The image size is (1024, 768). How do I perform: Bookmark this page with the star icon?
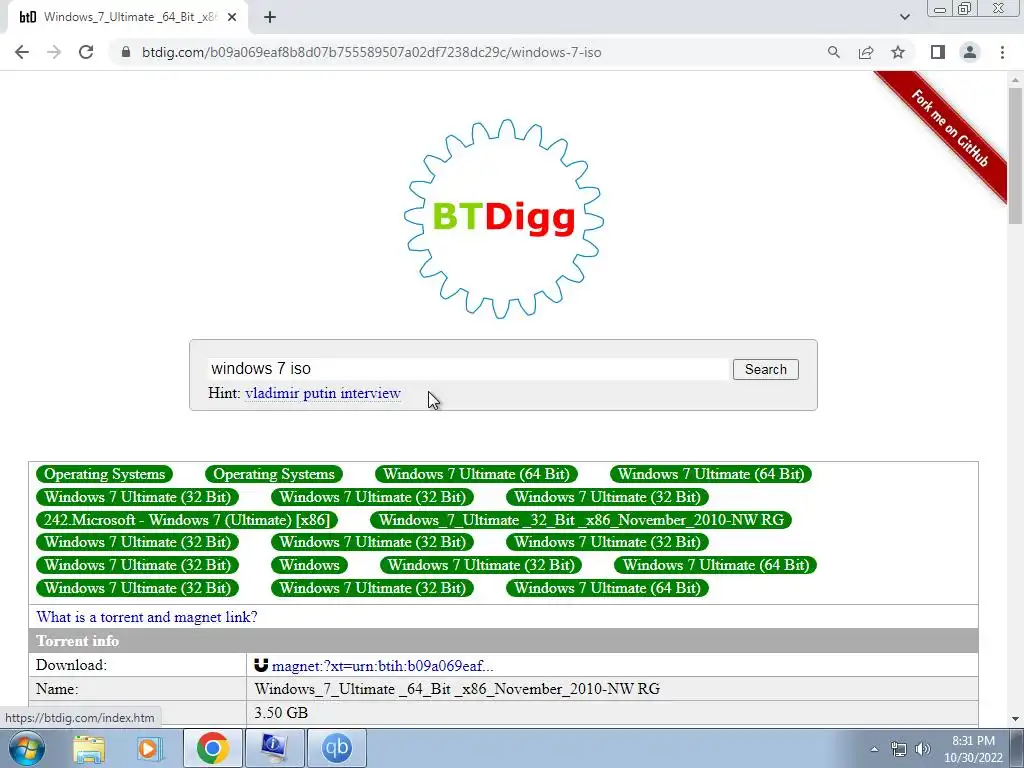coord(898,52)
